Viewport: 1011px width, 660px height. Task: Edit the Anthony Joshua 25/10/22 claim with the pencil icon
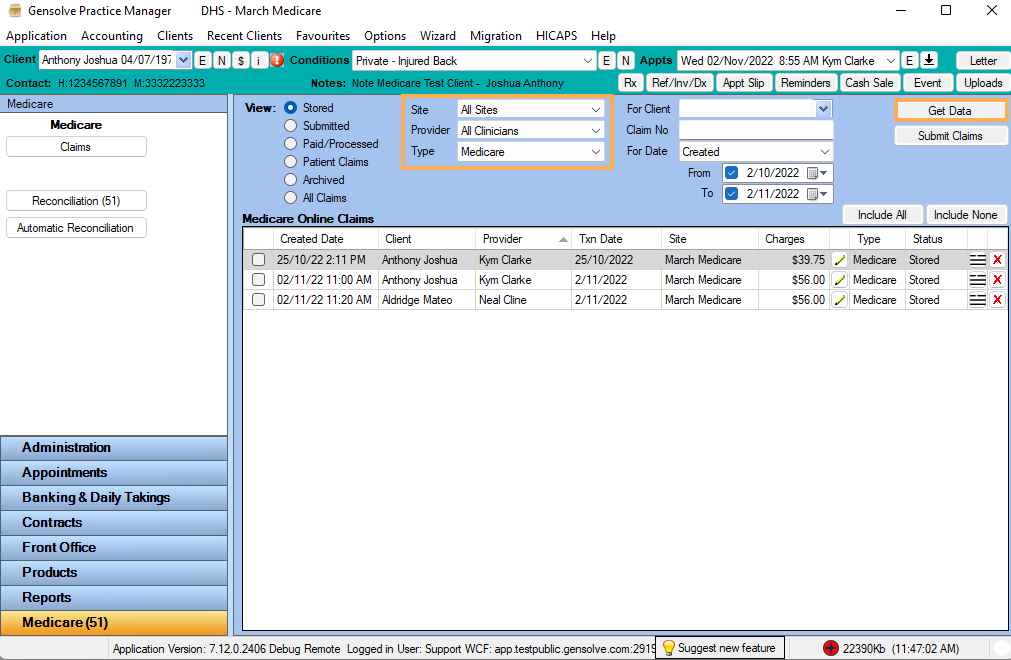click(839, 260)
